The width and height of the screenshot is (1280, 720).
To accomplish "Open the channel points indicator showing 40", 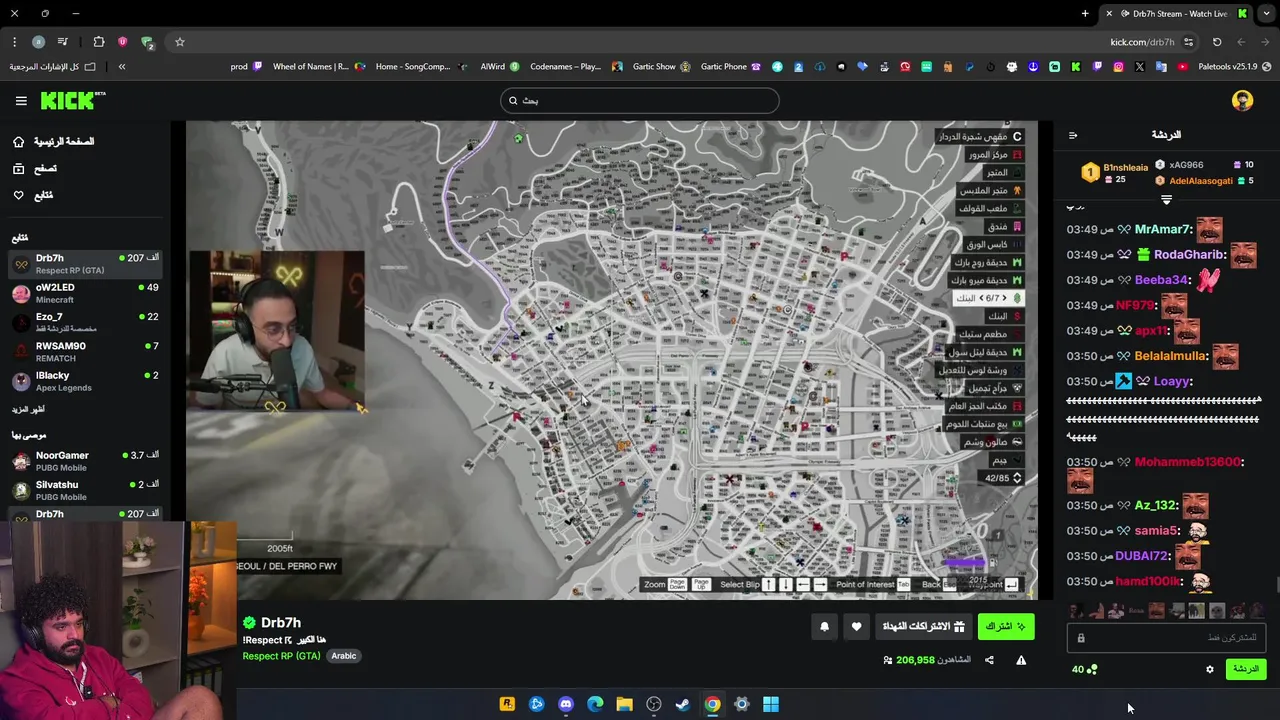I will point(1084,669).
